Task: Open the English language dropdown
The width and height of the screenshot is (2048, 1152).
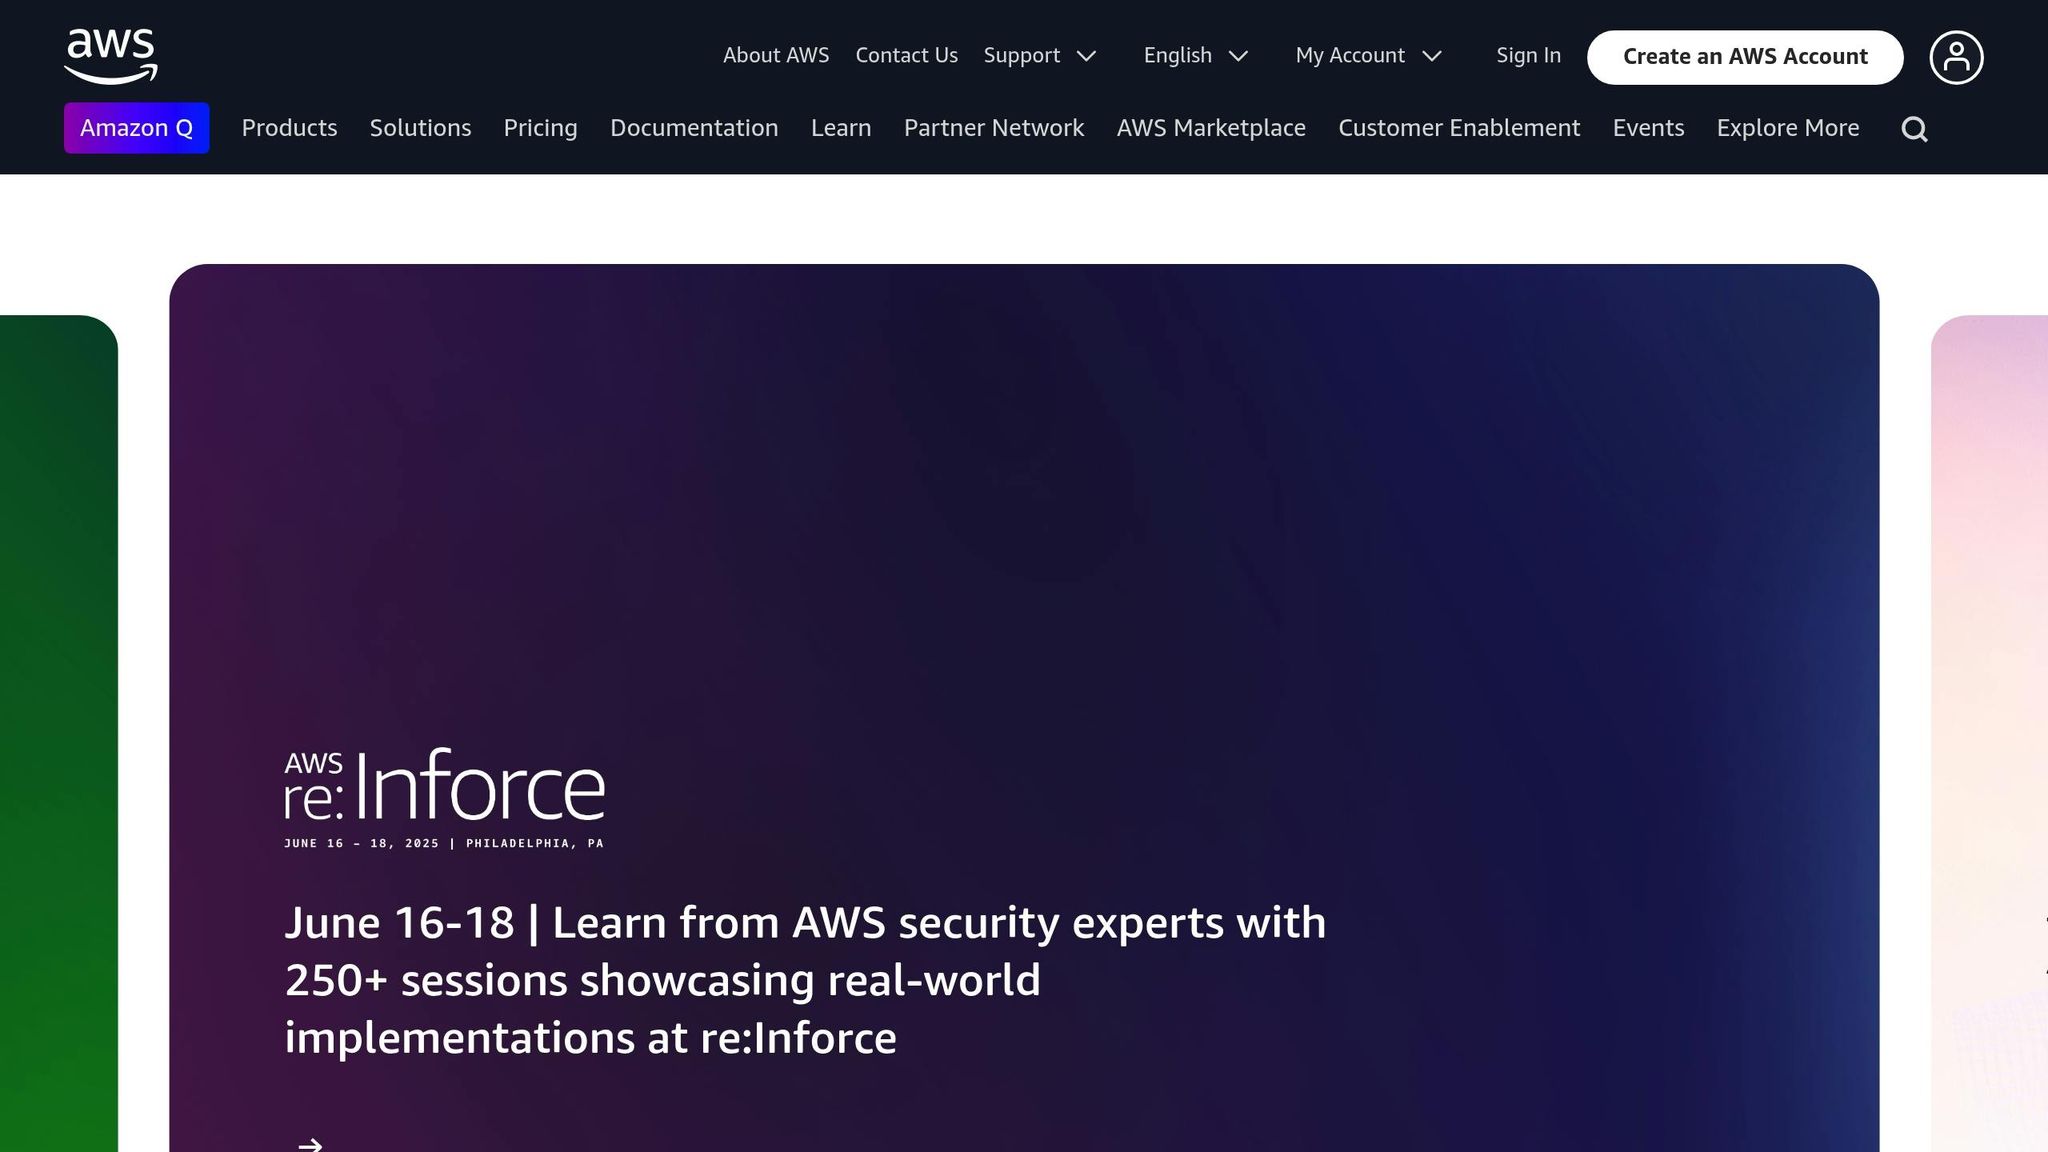Action: point(1196,56)
